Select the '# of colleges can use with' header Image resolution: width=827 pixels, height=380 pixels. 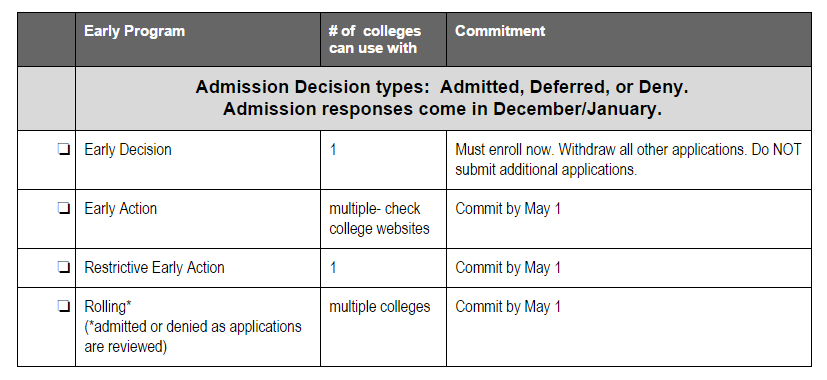coord(375,40)
